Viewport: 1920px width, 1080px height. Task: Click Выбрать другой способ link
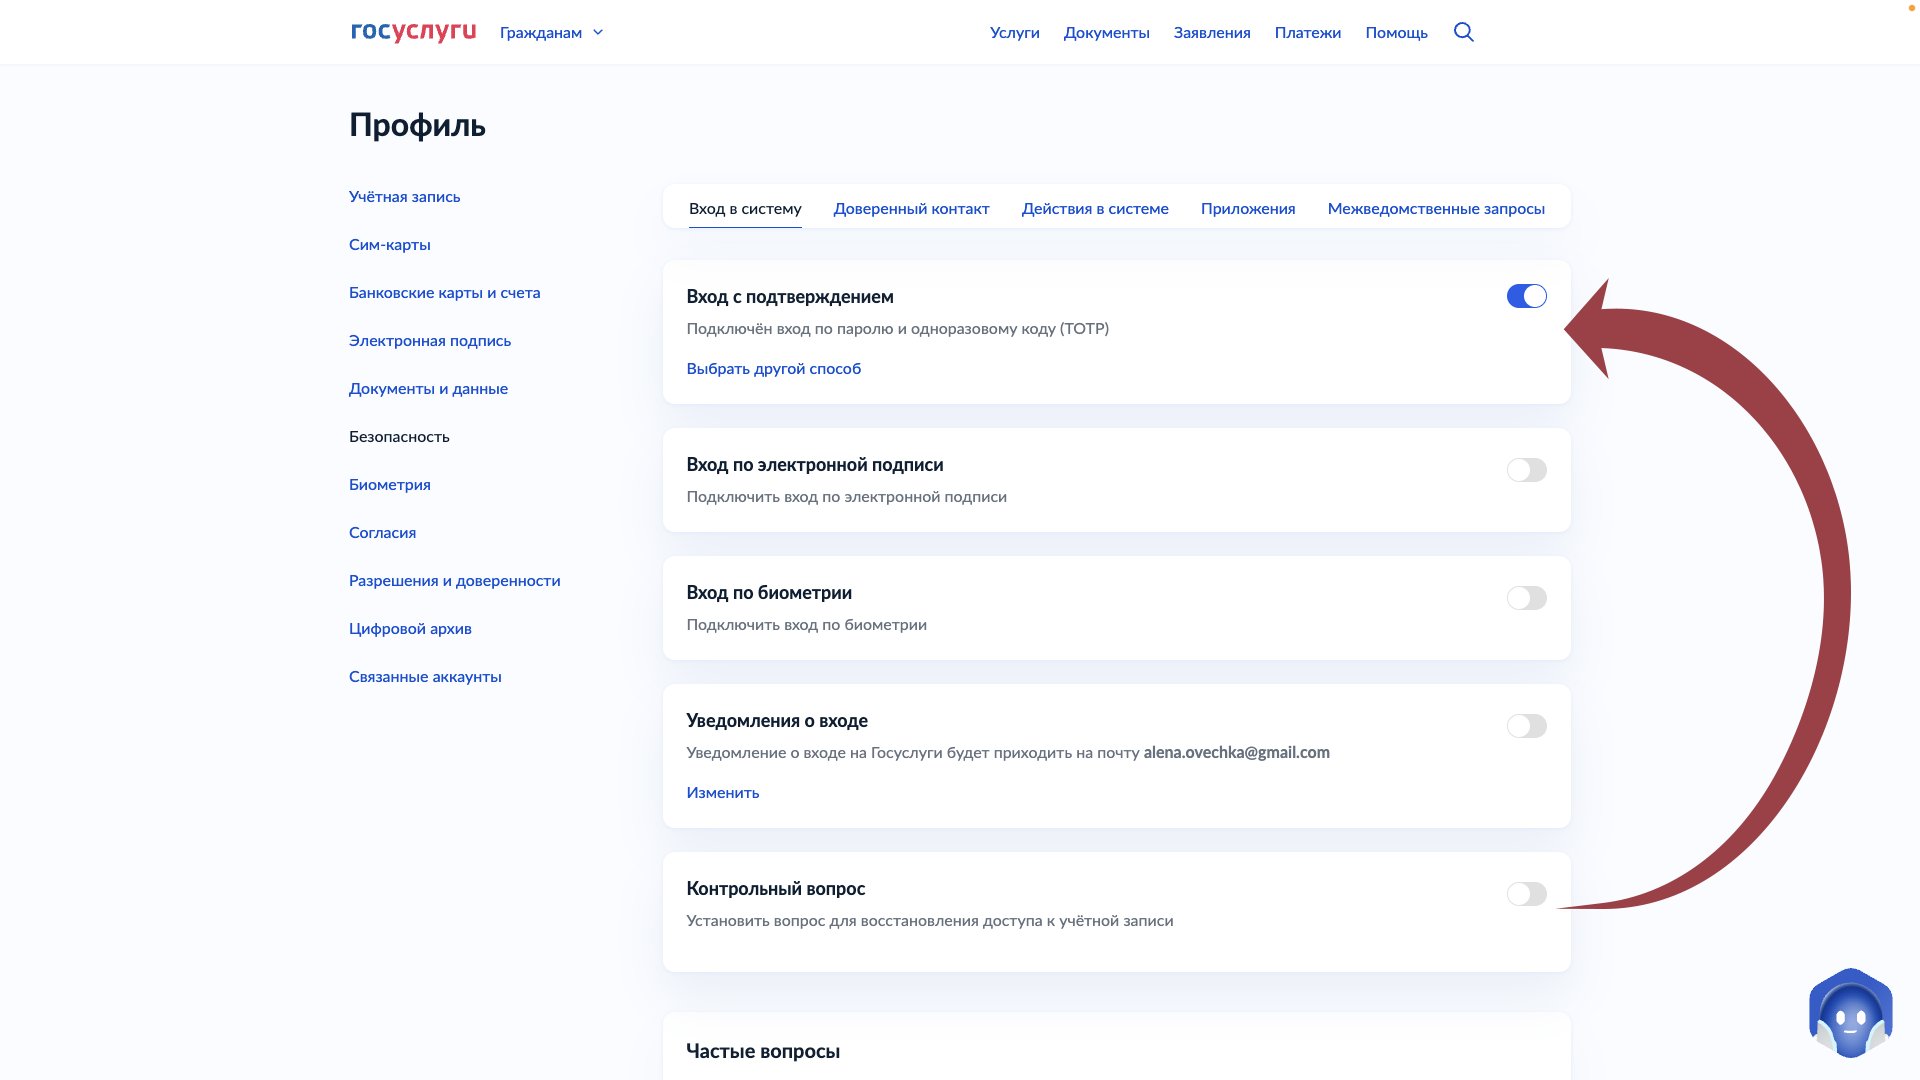[774, 369]
